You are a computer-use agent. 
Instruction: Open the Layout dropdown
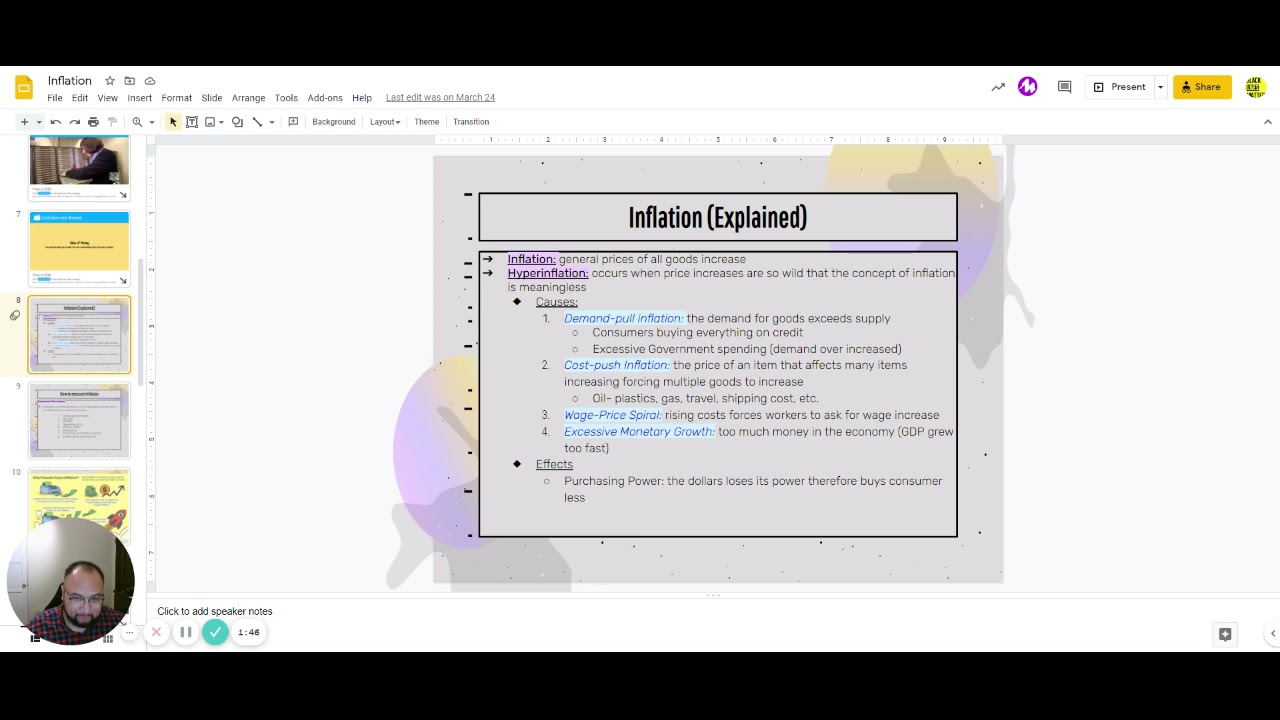(385, 122)
